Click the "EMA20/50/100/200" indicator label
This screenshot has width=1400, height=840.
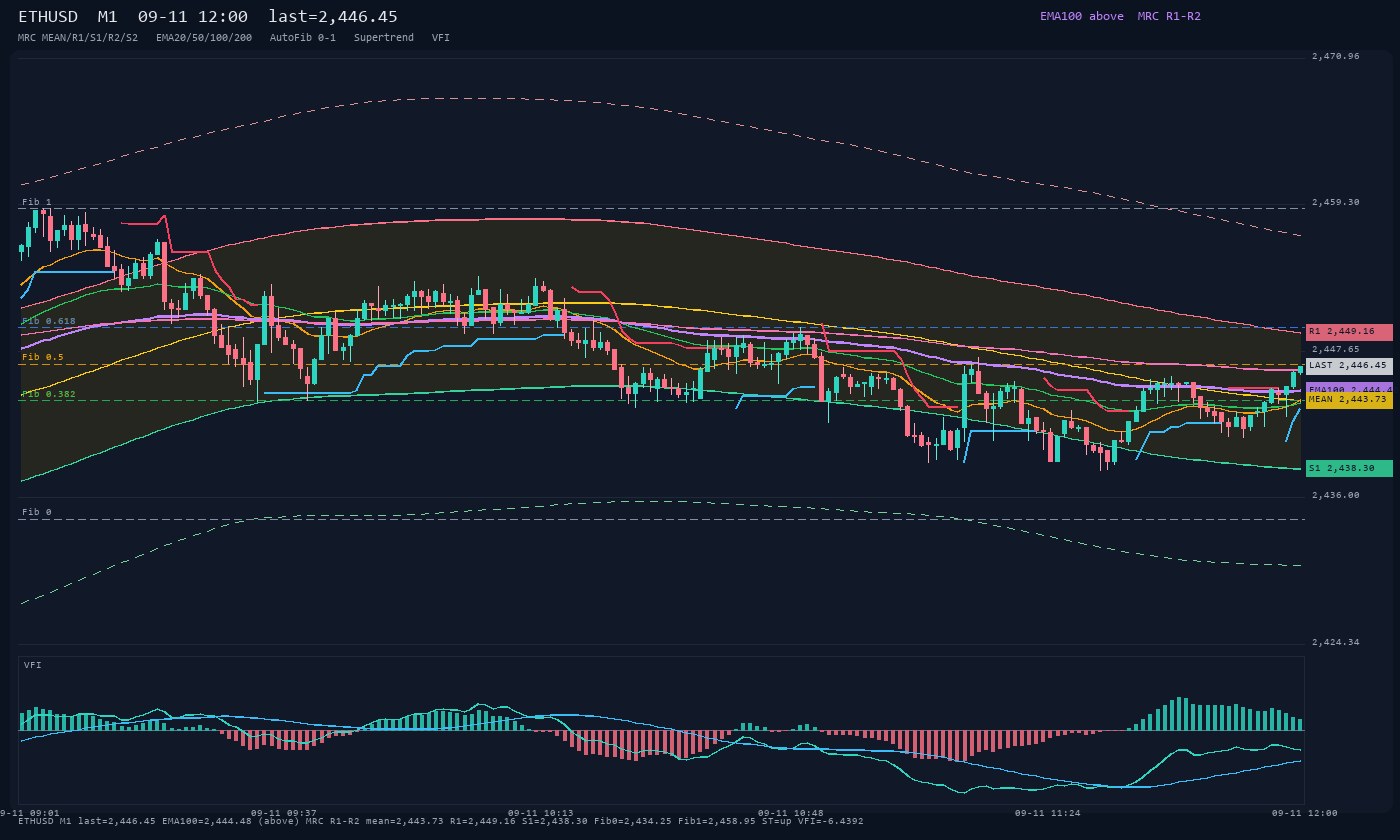[204, 38]
